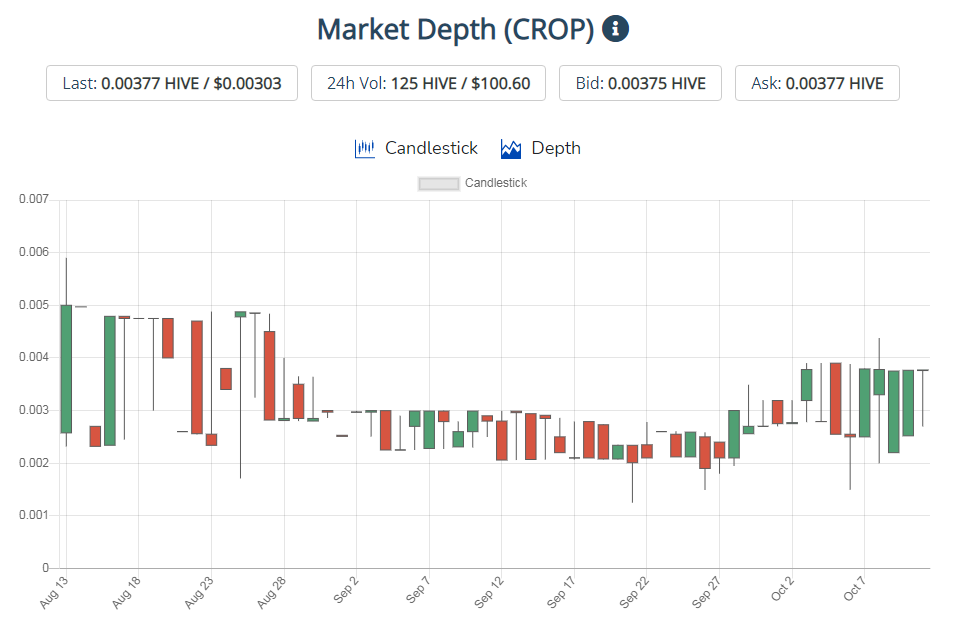Click the info icon next to Market Depth
The image size is (978, 626).
(x=615, y=29)
